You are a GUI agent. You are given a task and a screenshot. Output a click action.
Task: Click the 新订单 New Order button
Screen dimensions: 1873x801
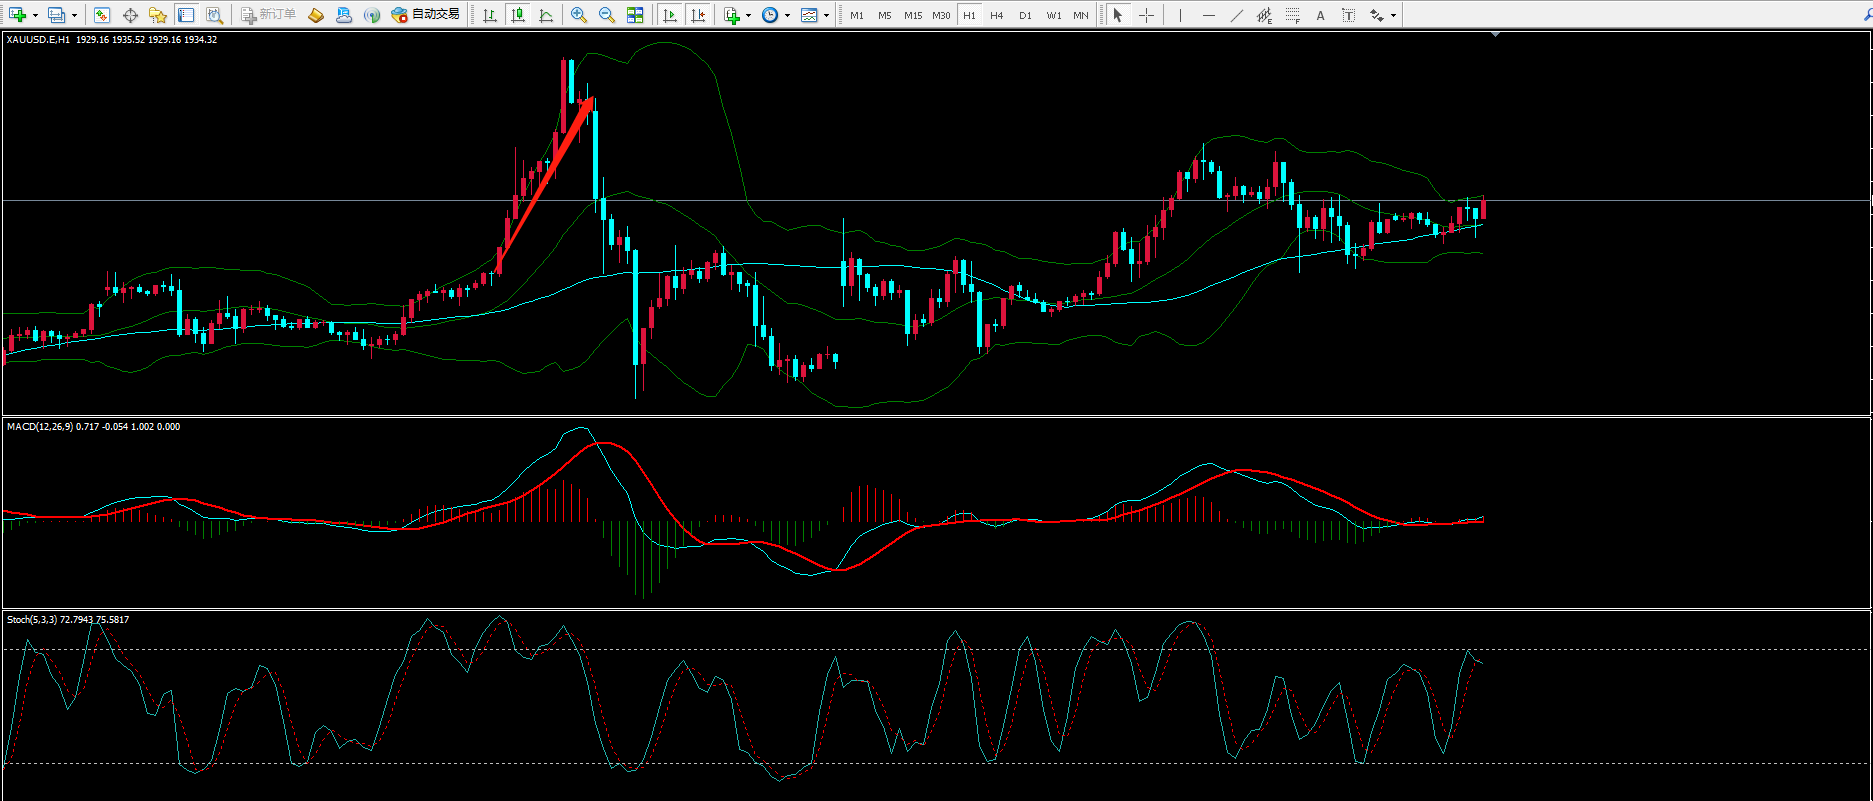click(x=269, y=15)
